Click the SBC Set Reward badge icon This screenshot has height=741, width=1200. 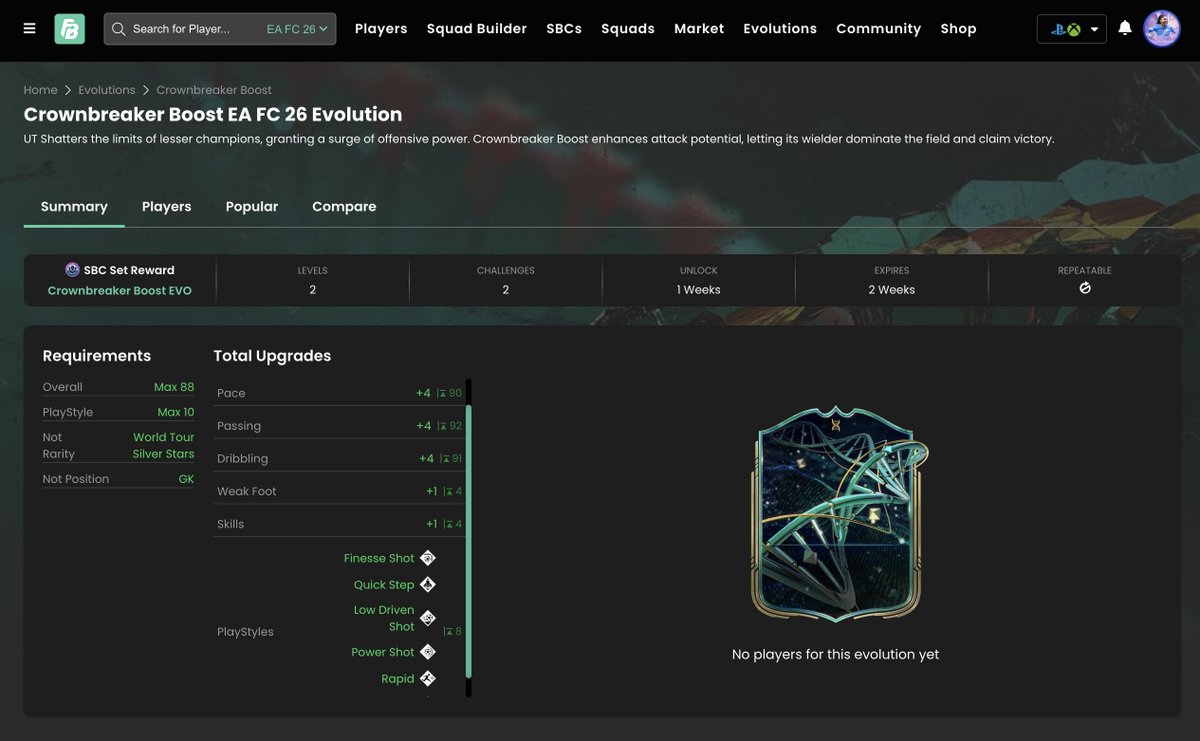[x=72, y=270]
